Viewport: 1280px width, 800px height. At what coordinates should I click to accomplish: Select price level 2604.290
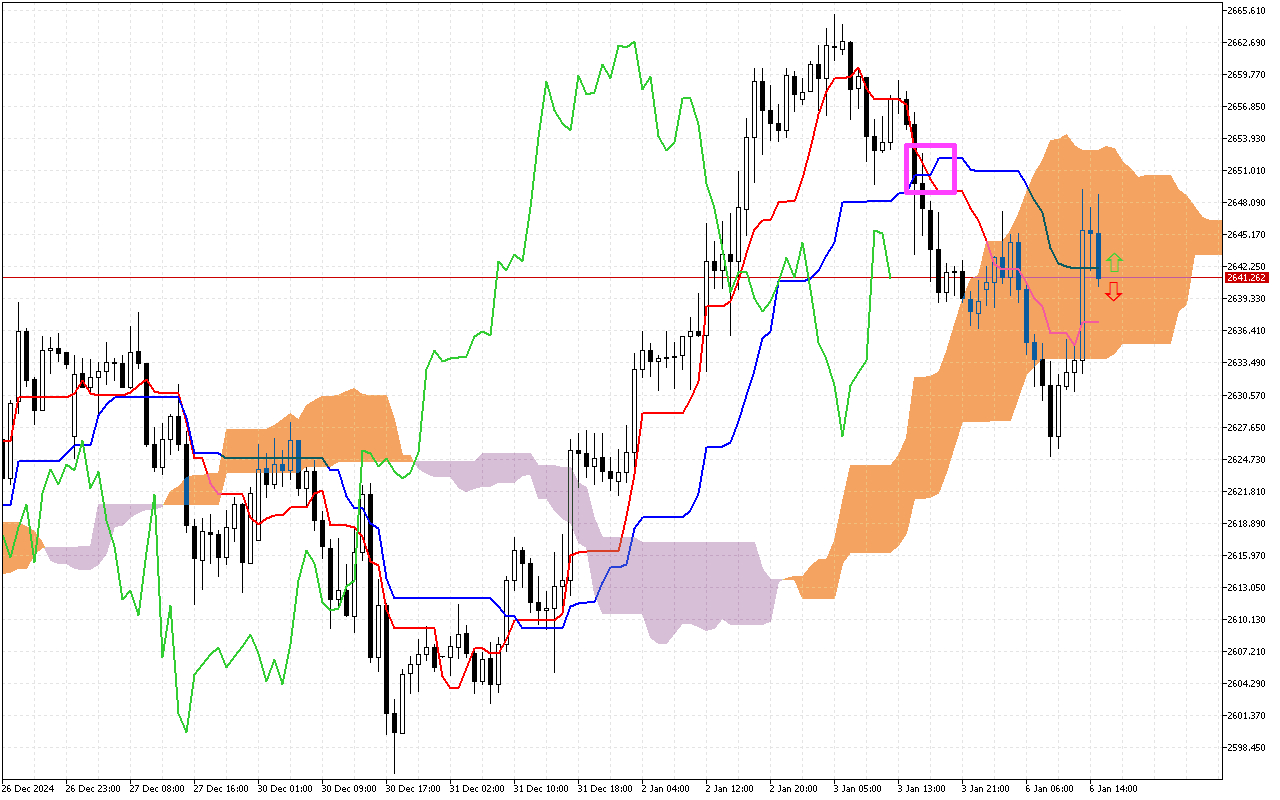pos(1245,684)
